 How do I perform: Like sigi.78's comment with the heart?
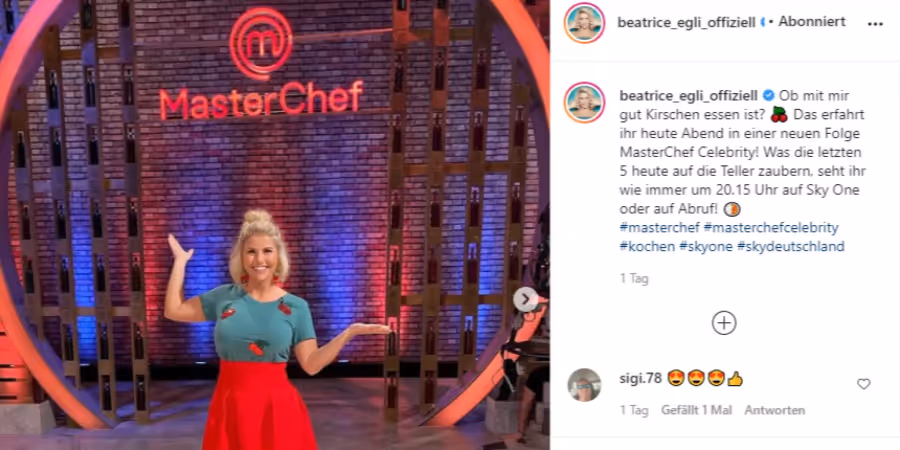pyautogui.click(x=863, y=384)
